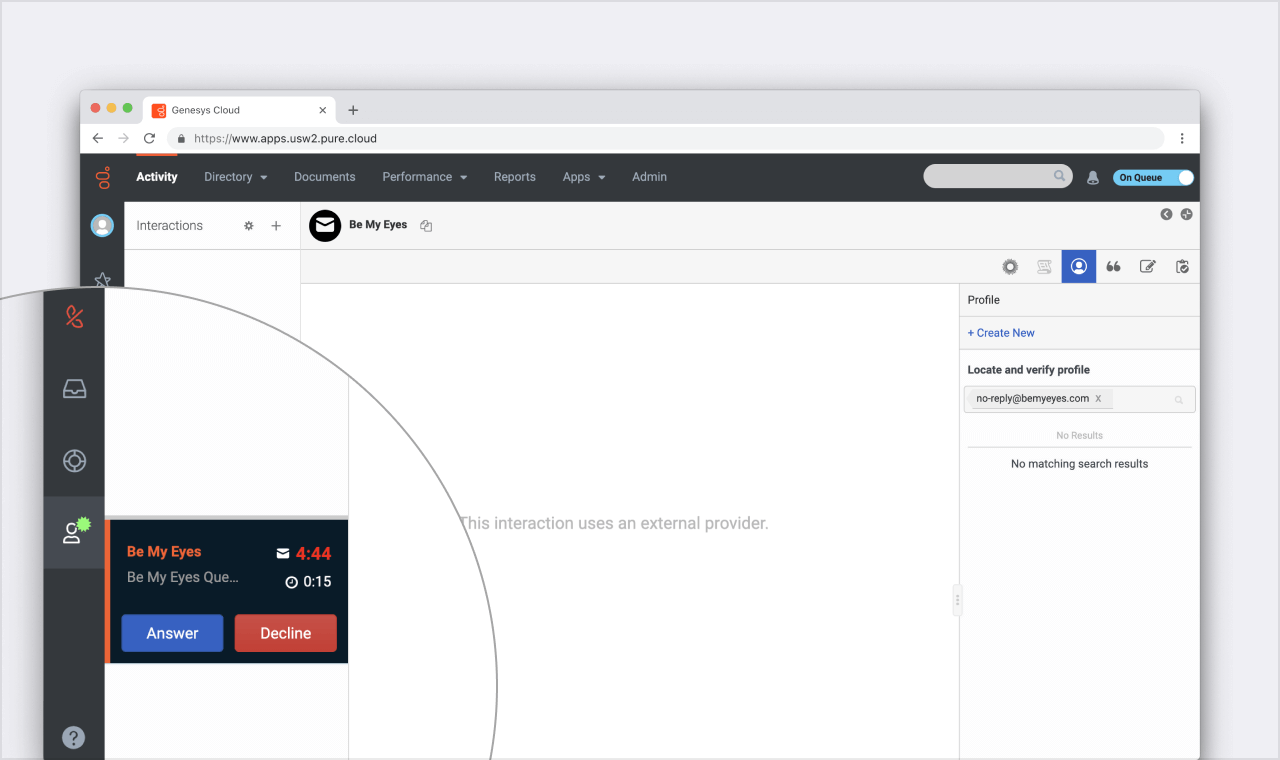The image size is (1280, 760).
Task: Answer the Be My Eyes interaction
Action: coord(172,633)
